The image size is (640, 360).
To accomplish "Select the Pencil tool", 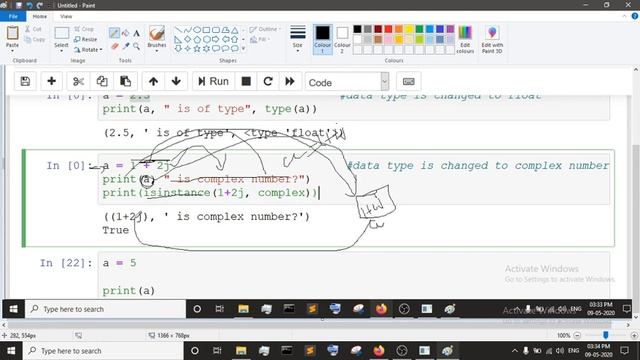I will pyautogui.click(x=114, y=33).
